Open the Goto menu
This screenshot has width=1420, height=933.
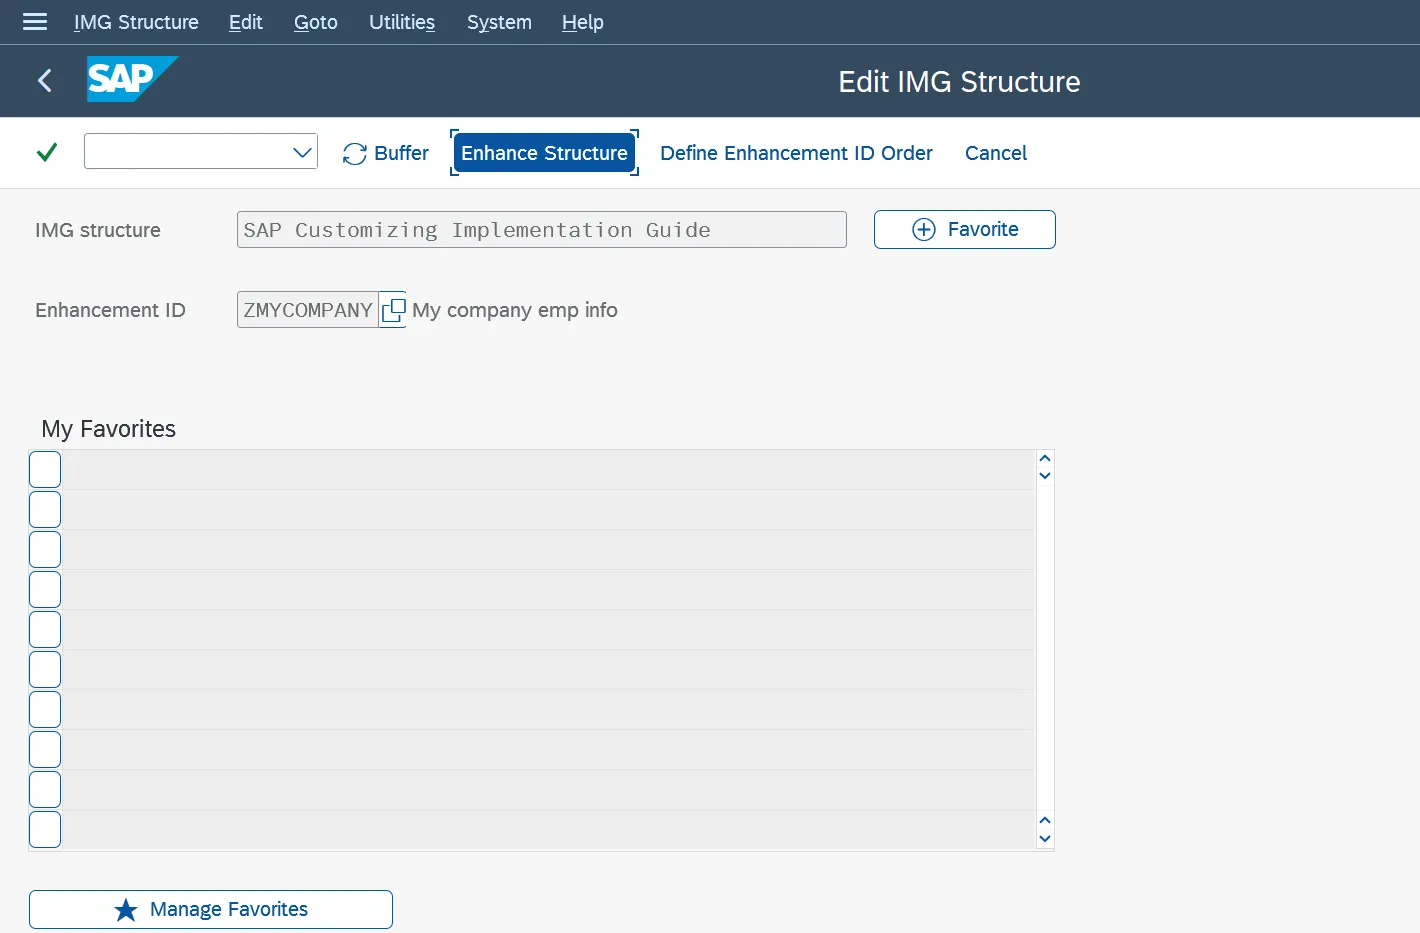[x=315, y=22]
